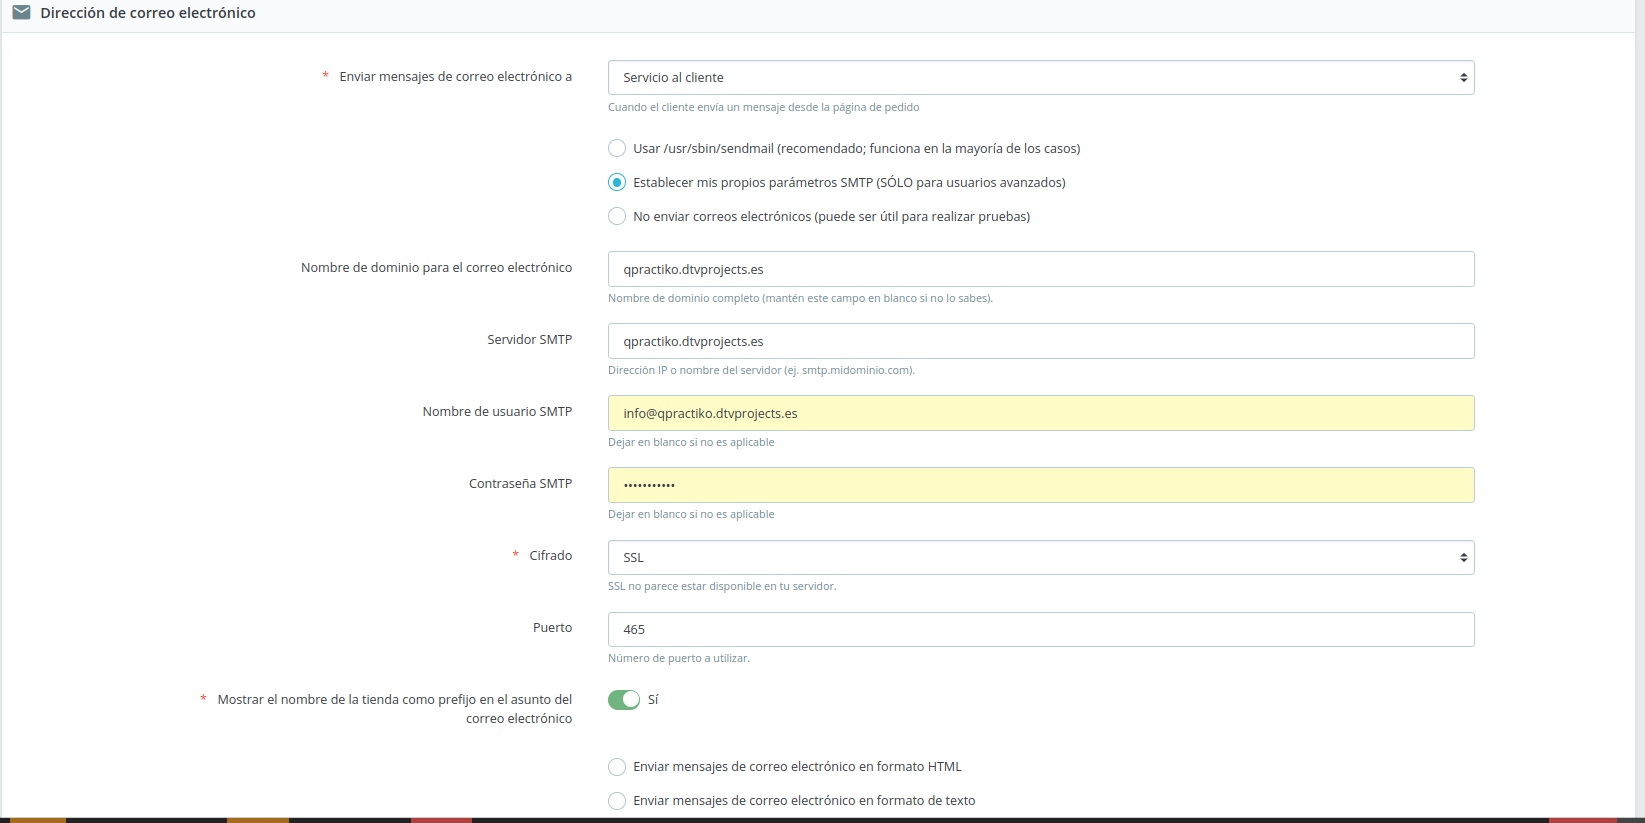Toggle the shop name prefix switch
The width and height of the screenshot is (1645, 823).
click(624, 700)
